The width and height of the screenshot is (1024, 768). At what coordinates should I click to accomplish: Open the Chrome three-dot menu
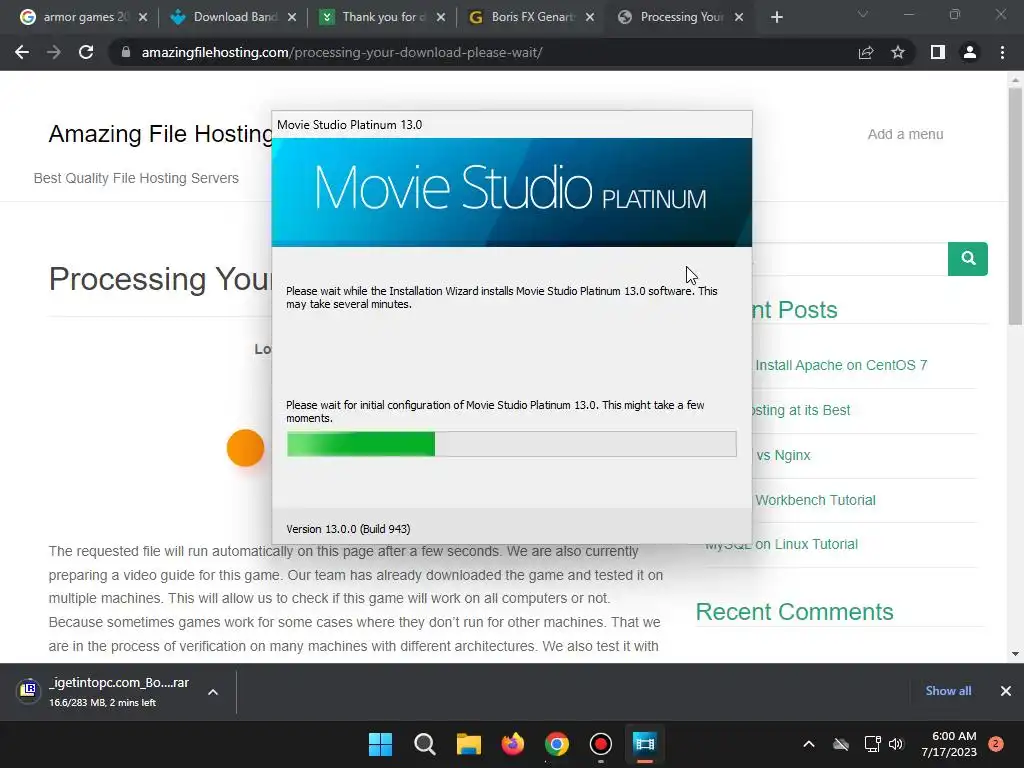1002,52
